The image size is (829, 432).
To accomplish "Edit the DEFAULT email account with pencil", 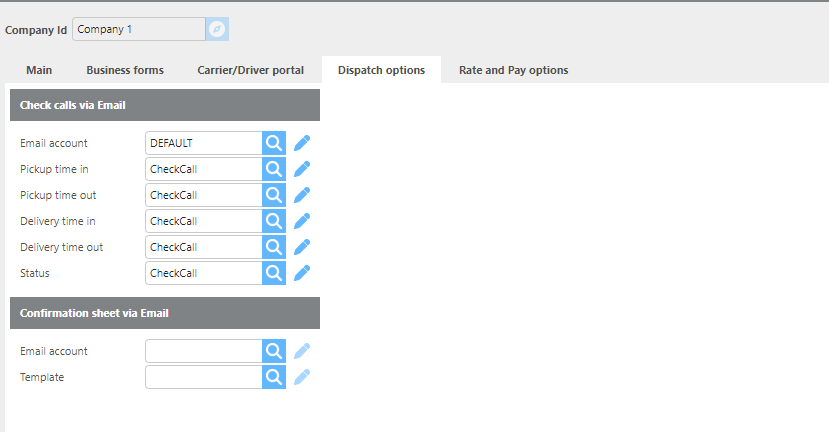I will tap(302, 143).
